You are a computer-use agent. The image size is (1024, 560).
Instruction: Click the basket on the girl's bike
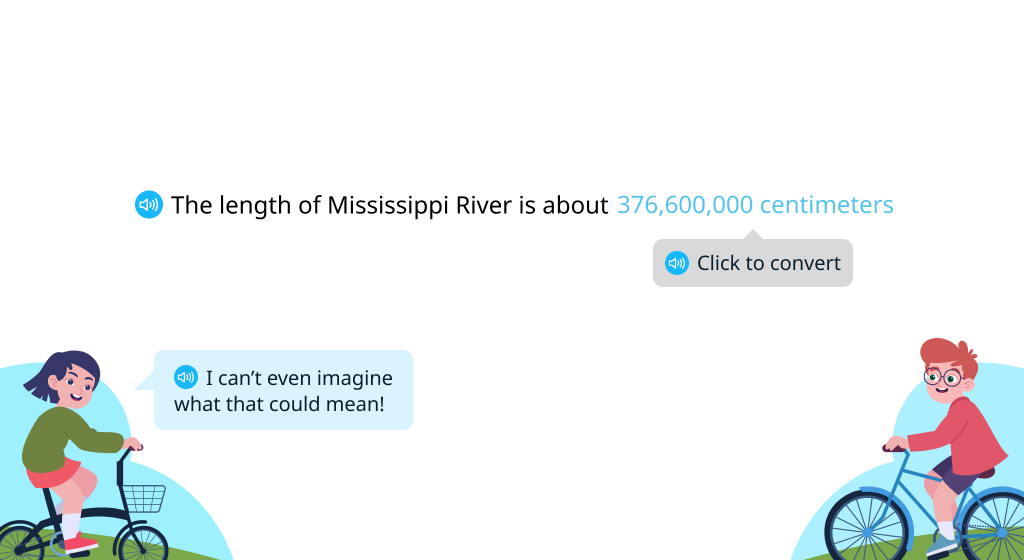144,499
